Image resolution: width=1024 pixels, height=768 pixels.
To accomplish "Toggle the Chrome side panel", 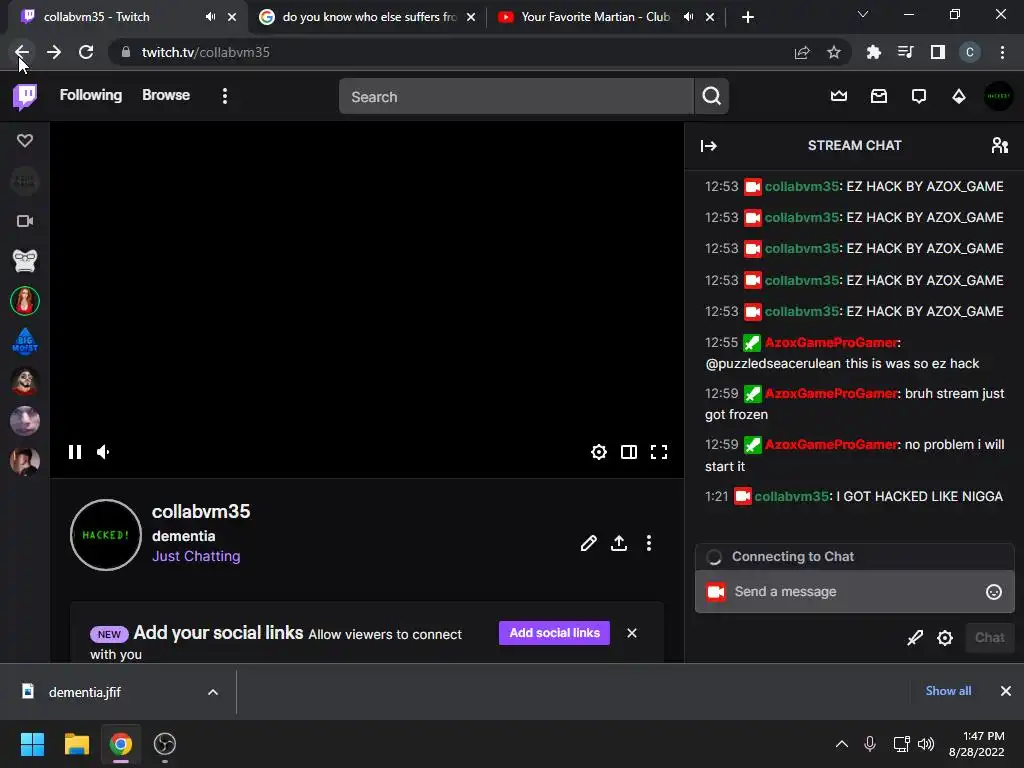I will click(938, 52).
